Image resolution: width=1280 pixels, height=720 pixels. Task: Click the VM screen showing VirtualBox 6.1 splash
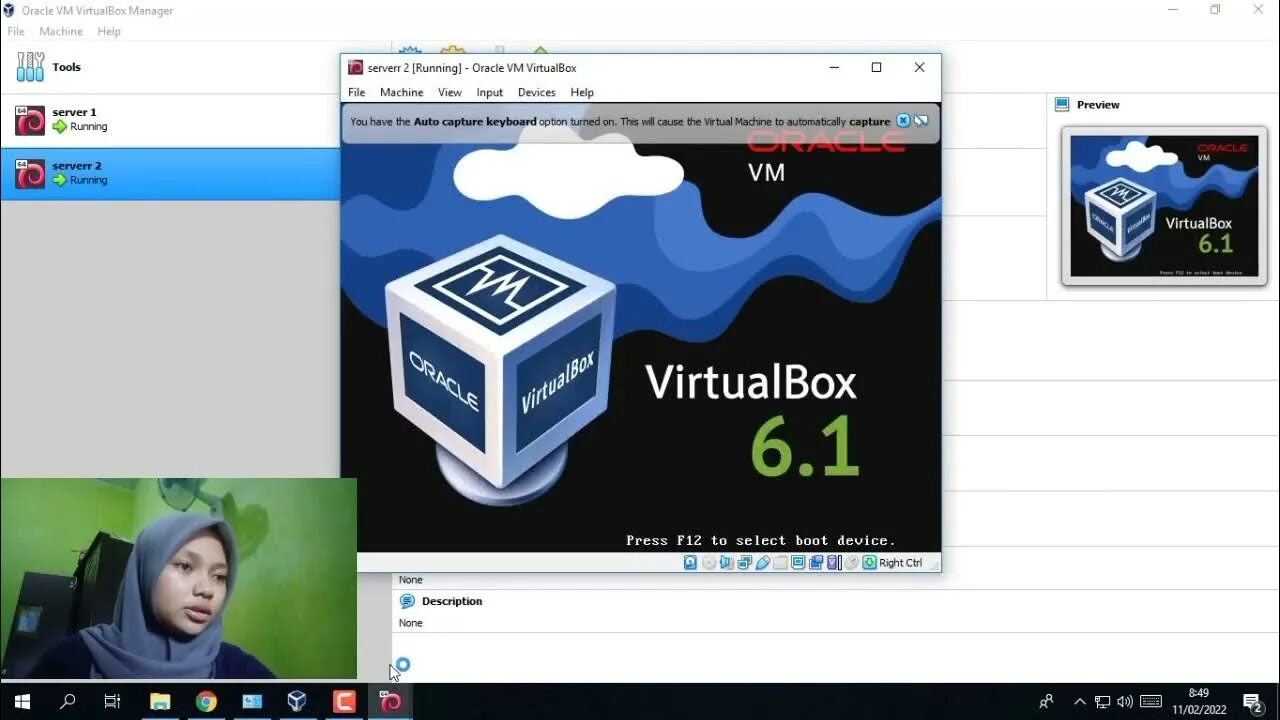click(x=640, y=327)
